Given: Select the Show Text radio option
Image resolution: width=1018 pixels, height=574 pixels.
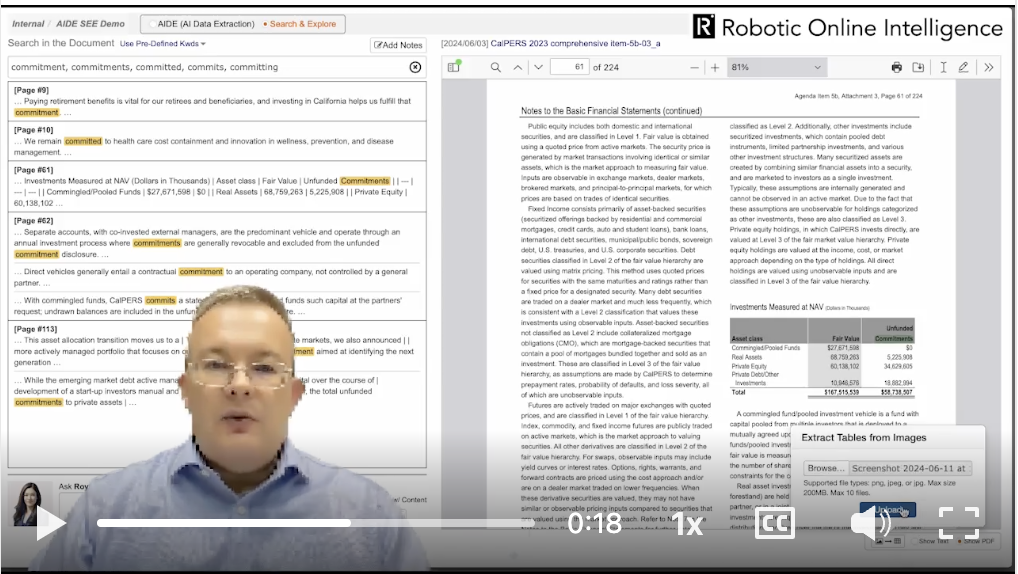Looking at the screenshot, I should [930, 541].
